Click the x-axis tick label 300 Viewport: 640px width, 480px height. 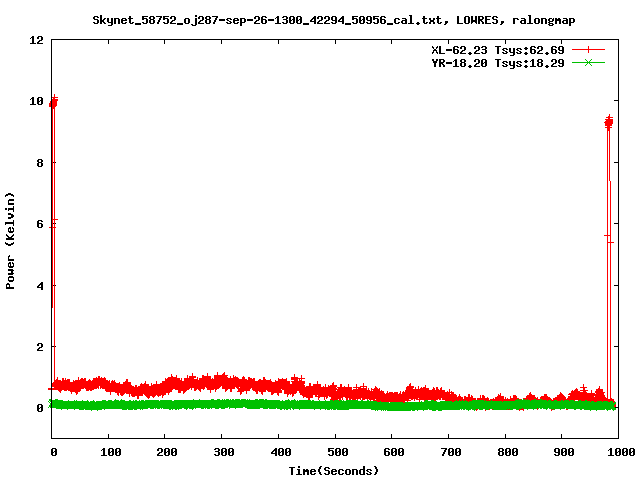point(224,452)
